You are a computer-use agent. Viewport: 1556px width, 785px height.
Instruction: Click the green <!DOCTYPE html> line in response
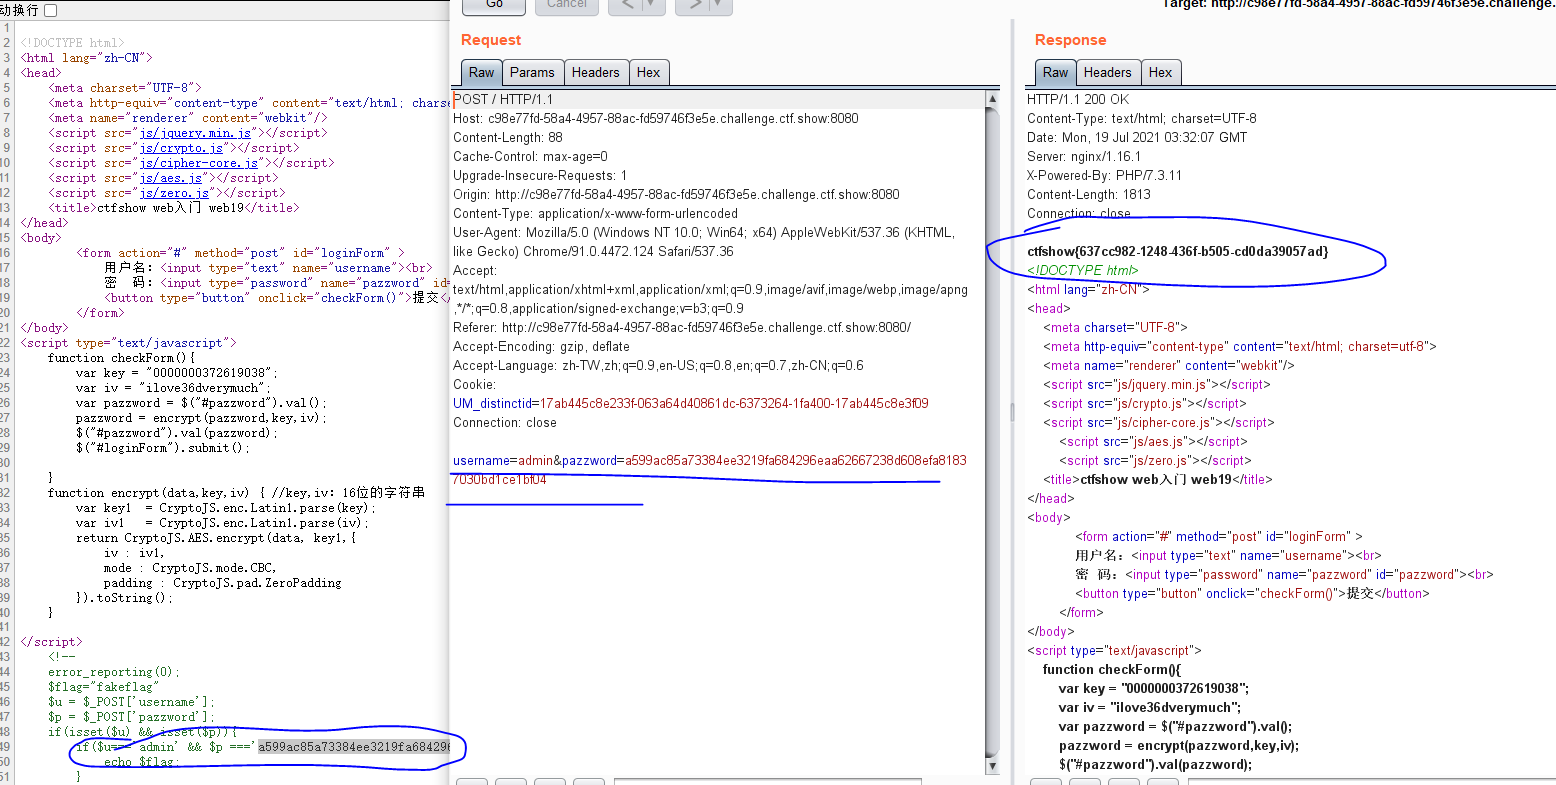[x=1083, y=270]
